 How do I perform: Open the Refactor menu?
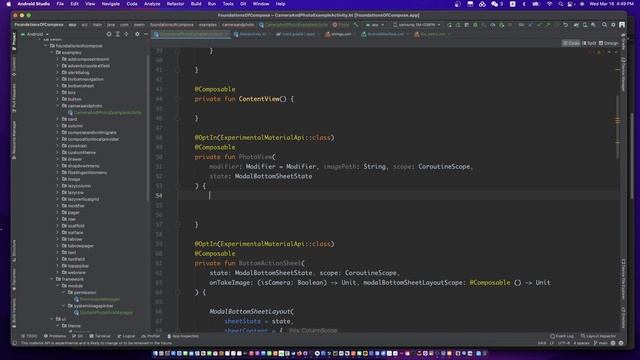coord(175,4)
